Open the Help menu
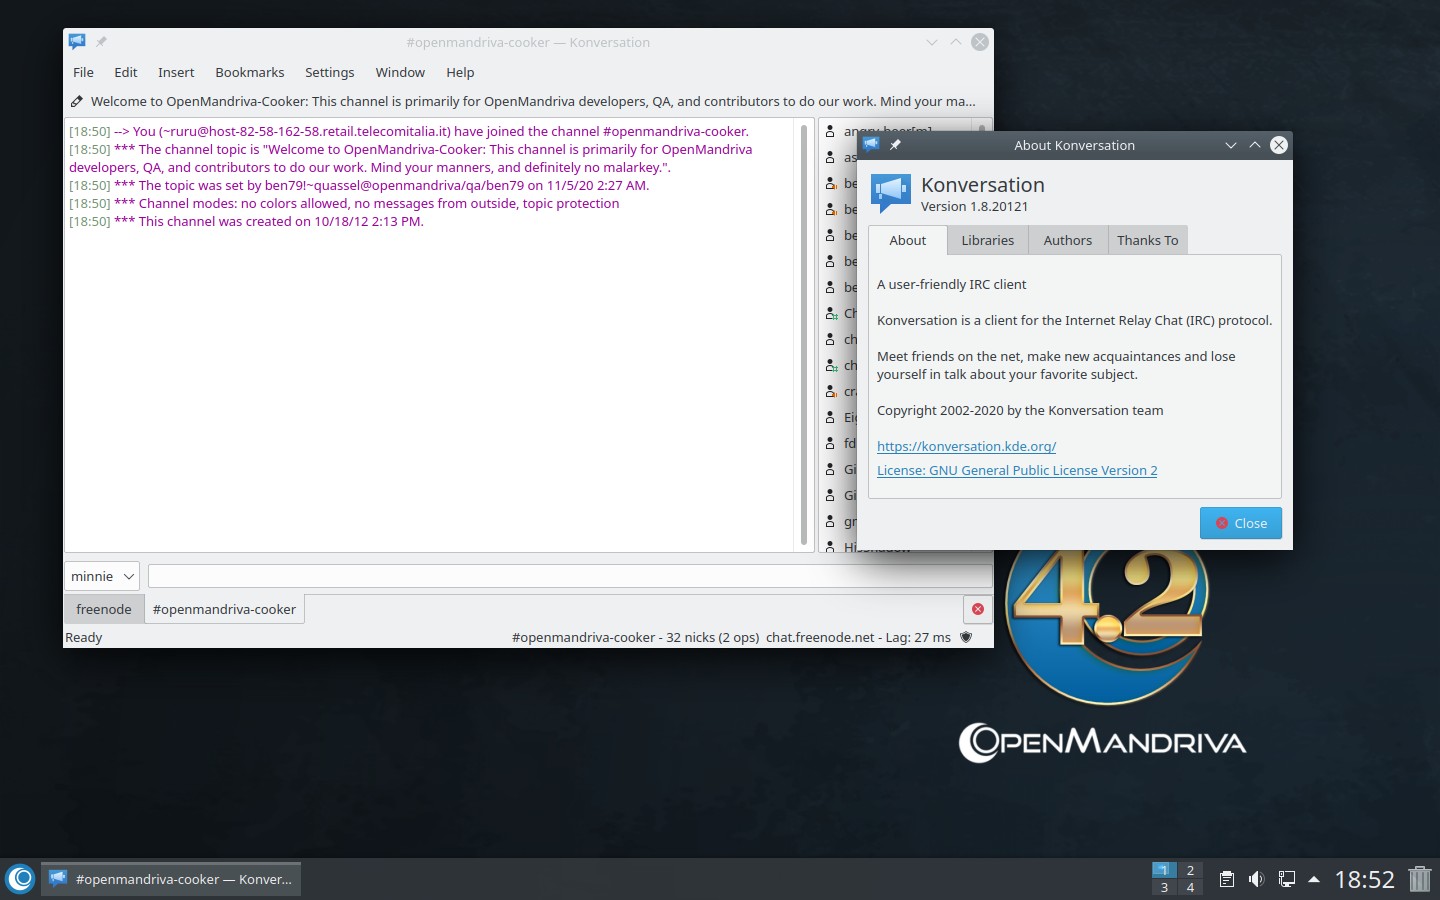This screenshot has height=900, width=1440. 460,72
